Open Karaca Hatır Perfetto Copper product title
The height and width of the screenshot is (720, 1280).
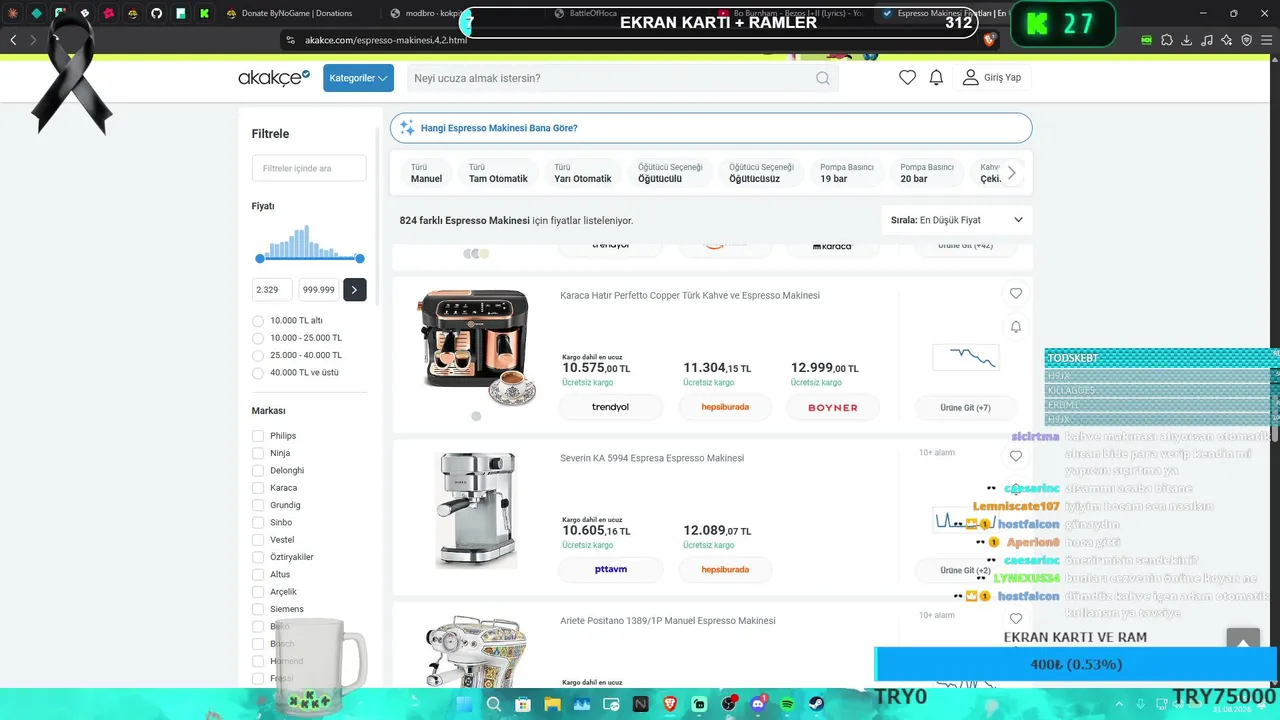(x=690, y=296)
